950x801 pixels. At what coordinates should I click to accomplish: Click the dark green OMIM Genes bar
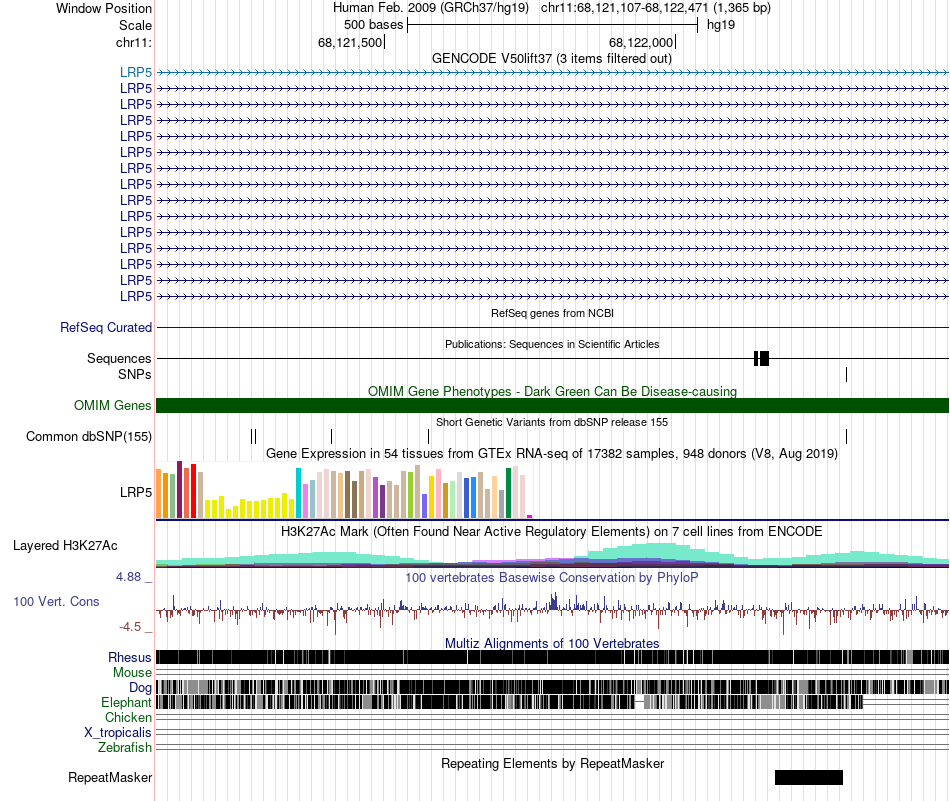point(552,405)
